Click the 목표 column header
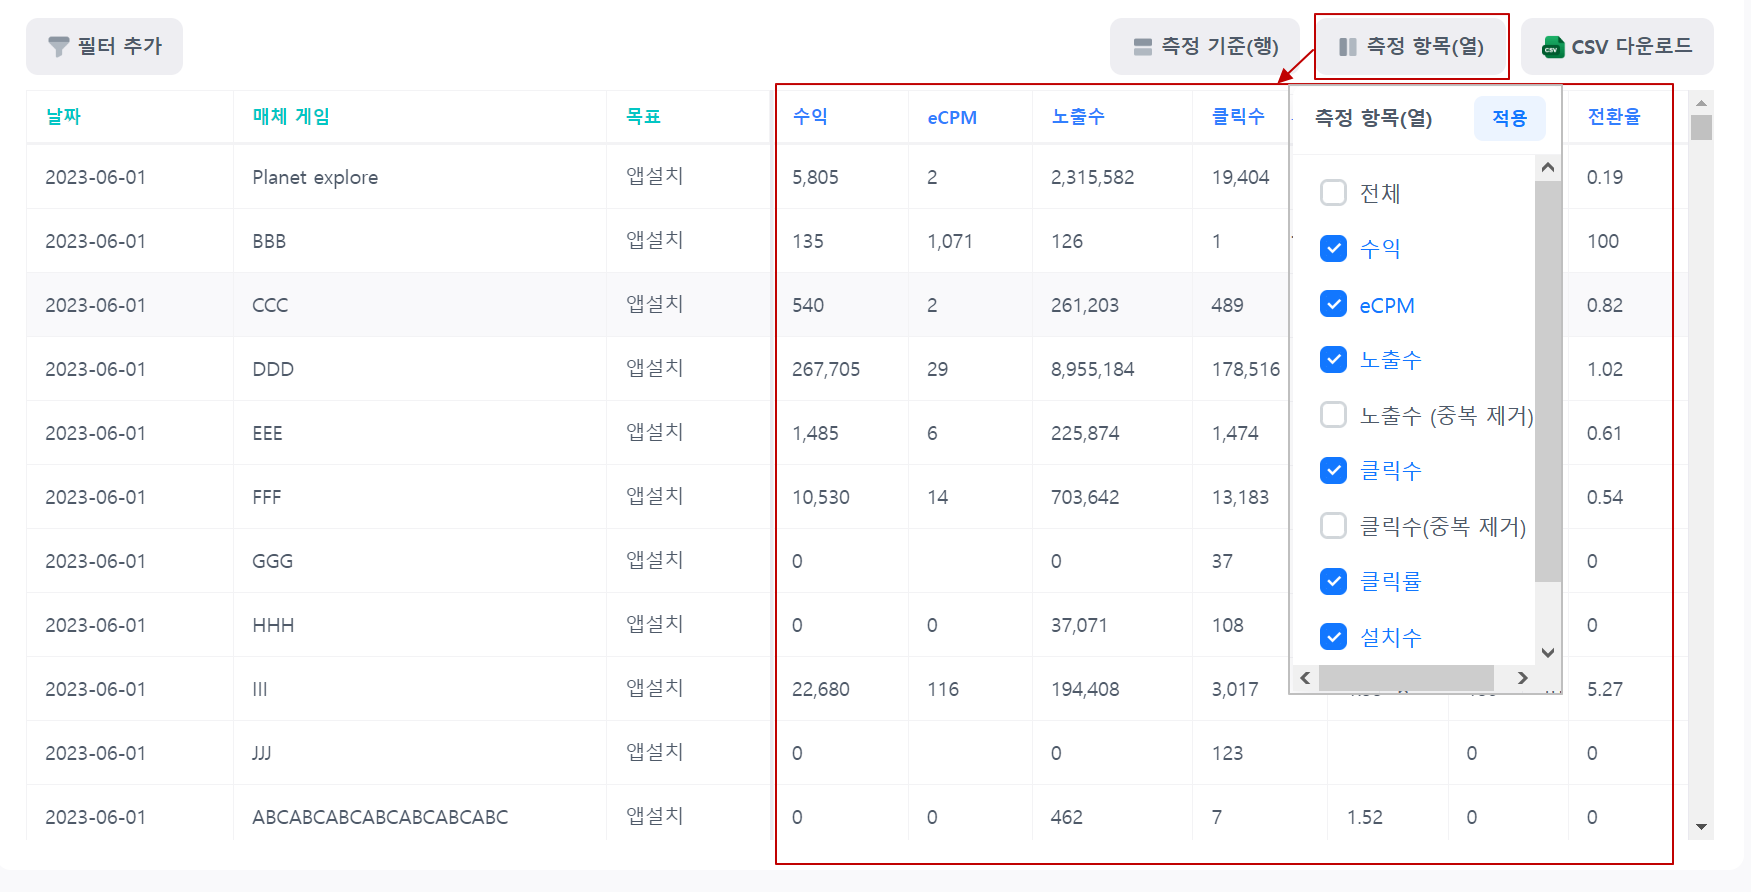Viewport: 1751px width, 892px height. pos(643,117)
